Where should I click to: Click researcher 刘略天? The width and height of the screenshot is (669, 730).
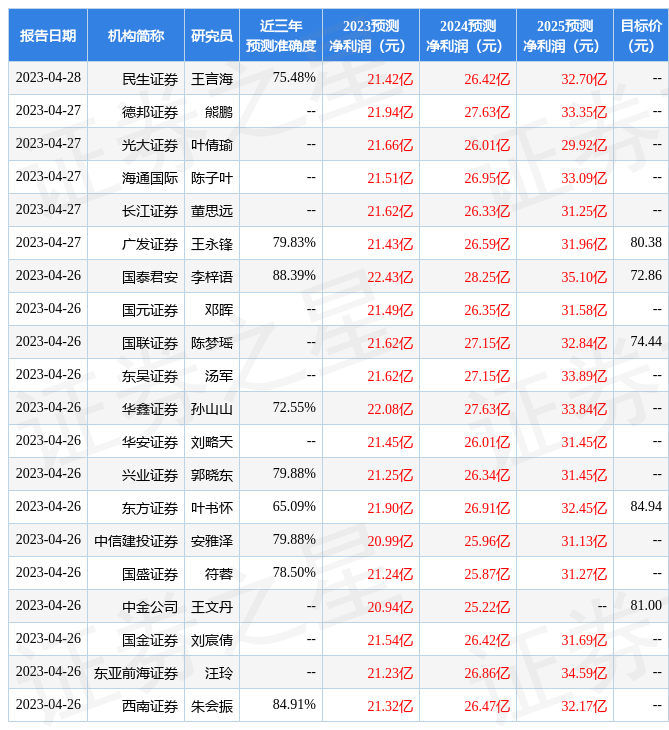tap(212, 442)
